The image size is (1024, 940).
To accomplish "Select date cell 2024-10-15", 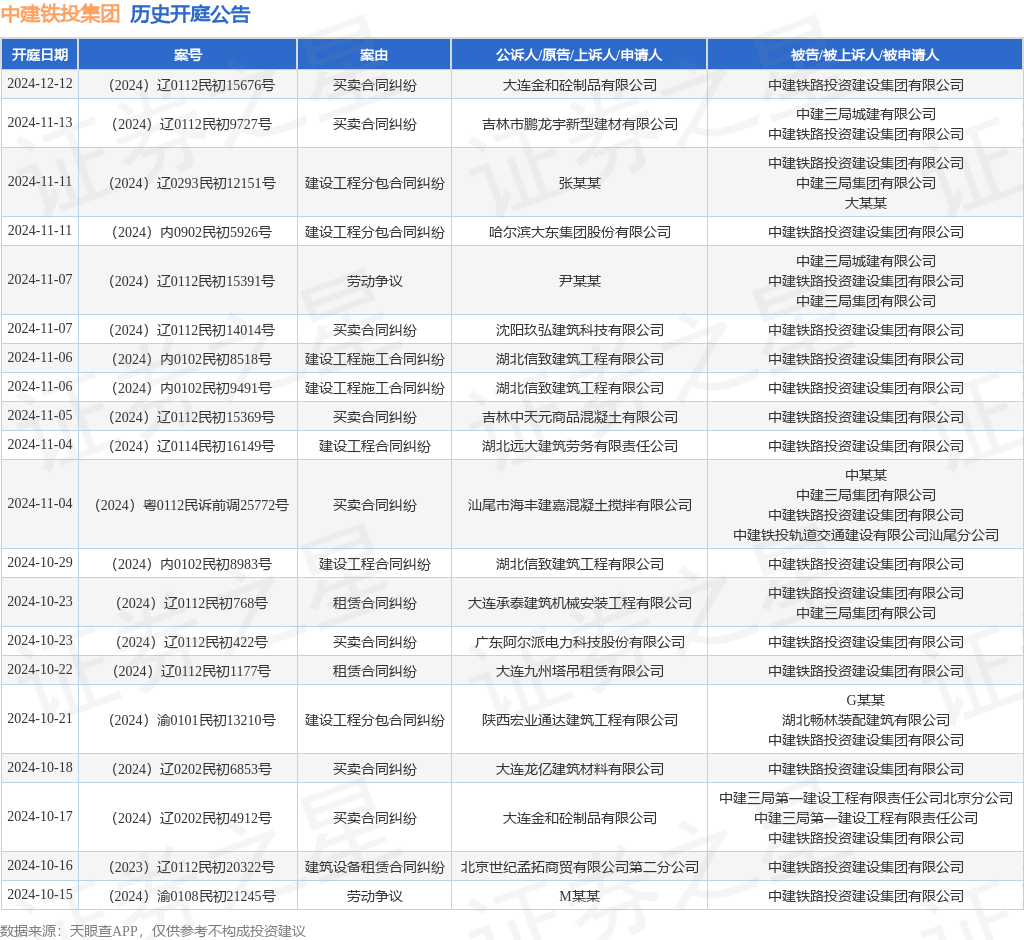I will [40, 894].
